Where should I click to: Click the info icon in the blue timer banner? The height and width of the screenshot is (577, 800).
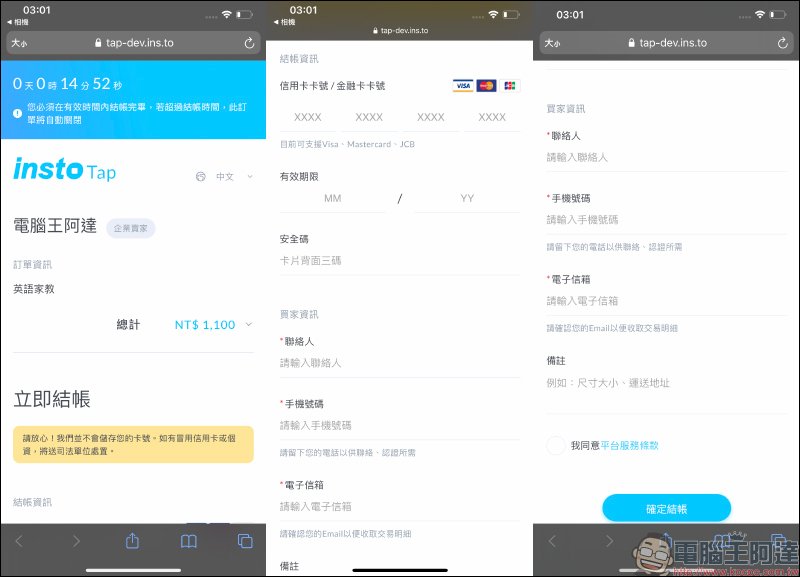pyautogui.click(x=17, y=113)
